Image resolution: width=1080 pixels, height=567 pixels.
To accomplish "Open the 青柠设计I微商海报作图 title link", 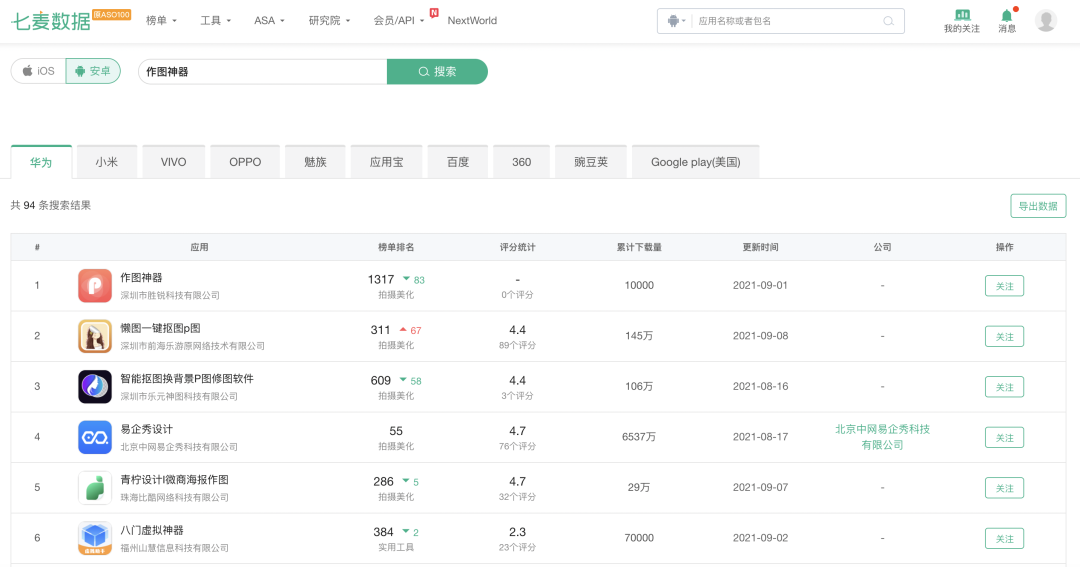I will coord(175,480).
